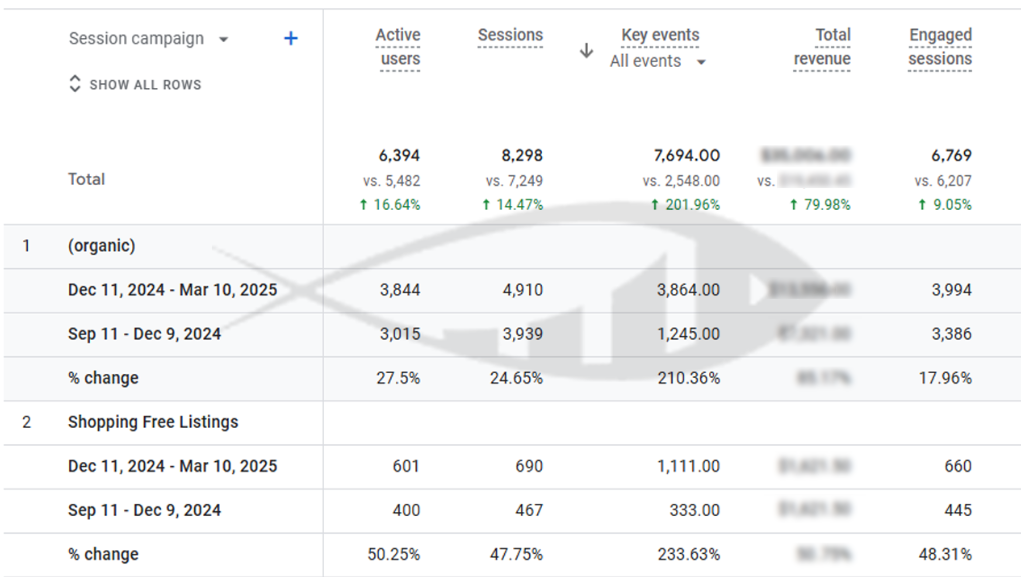
Task: Select the Sessions column header
Action: (x=510, y=35)
